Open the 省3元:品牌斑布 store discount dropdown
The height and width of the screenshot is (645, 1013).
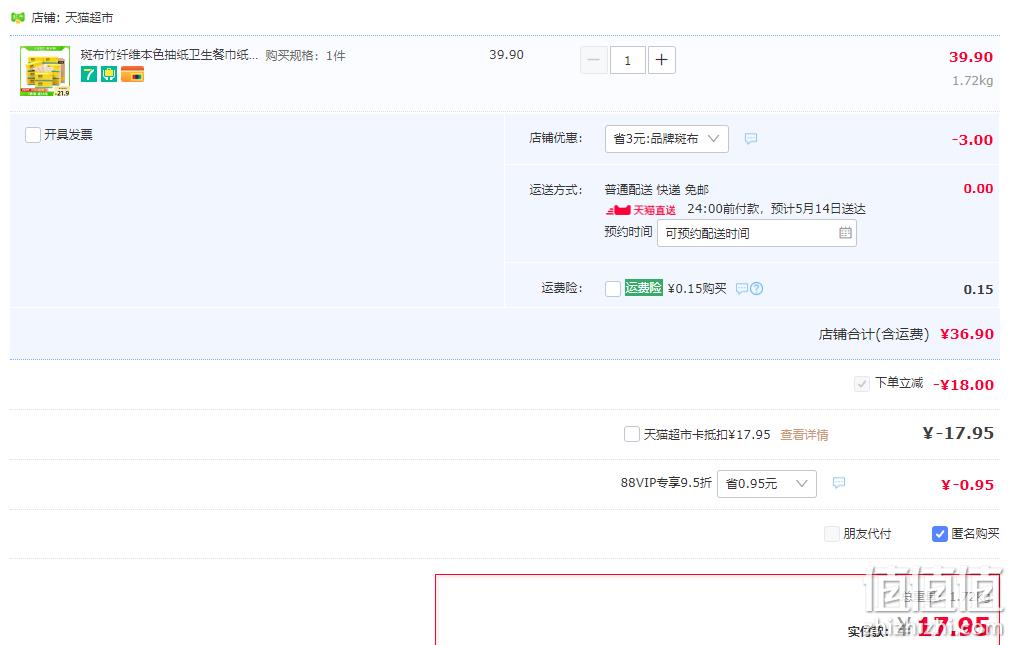click(667, 139)
